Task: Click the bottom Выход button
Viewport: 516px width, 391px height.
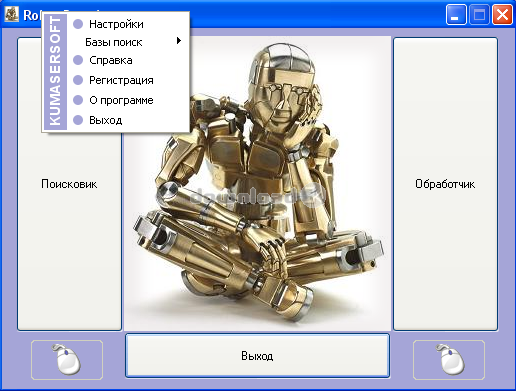Action: [x=257, y=356]
